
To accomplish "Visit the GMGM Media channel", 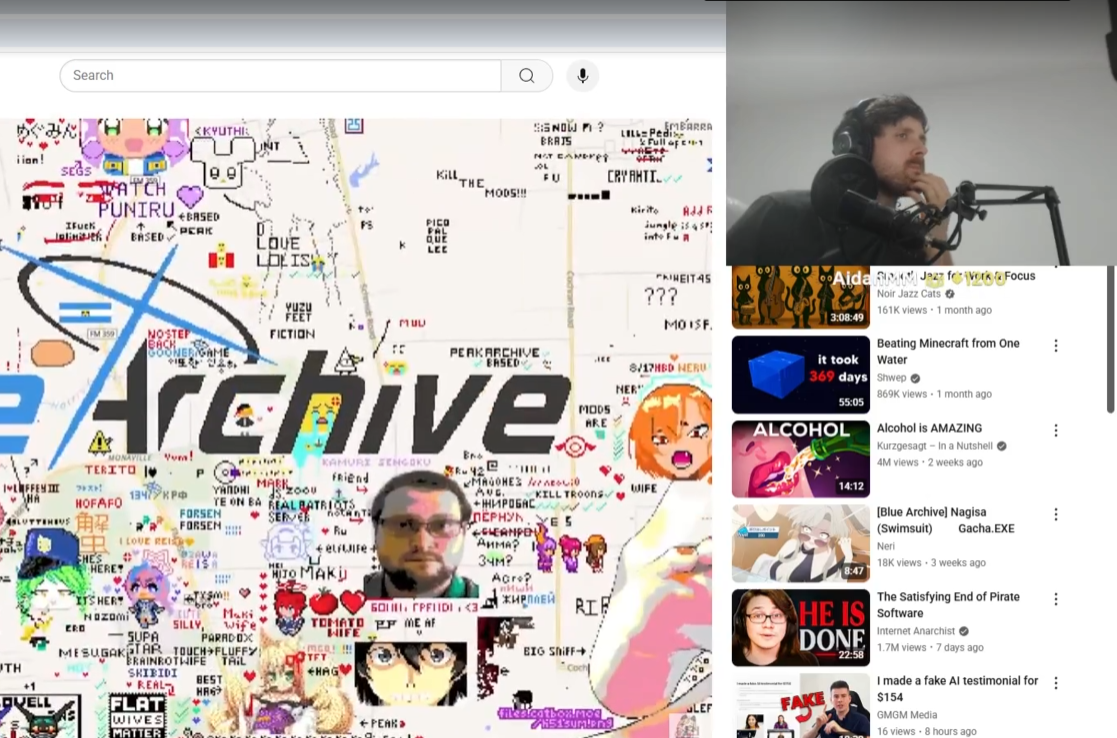I will tap(907, 714).
